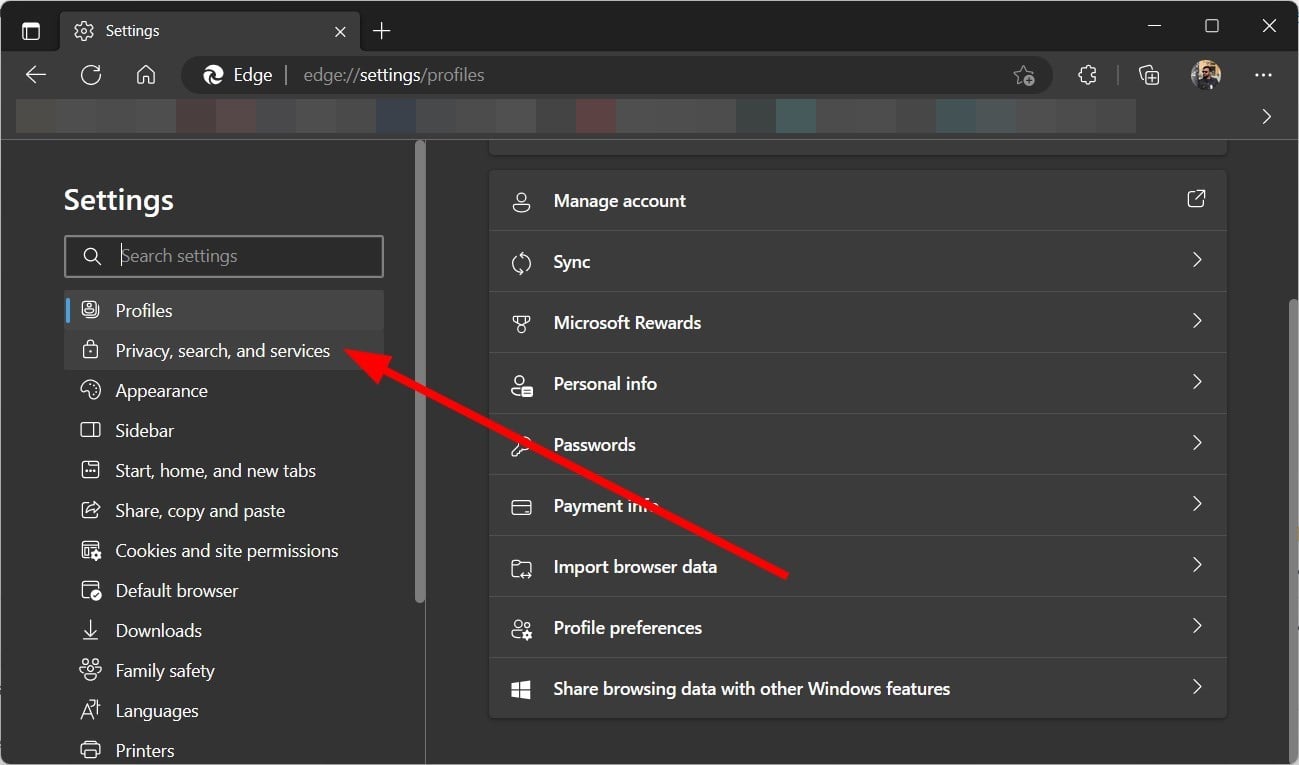Expand Personal info chevron
The image size is (1299, 765).
click(1196, 382)
